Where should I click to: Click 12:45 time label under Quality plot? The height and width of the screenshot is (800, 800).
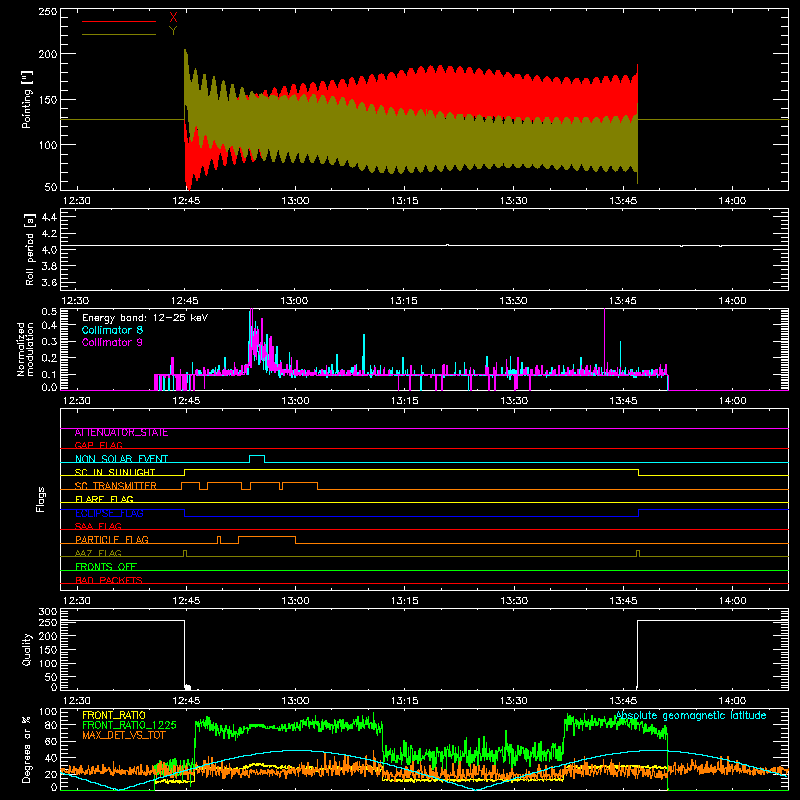186,701
